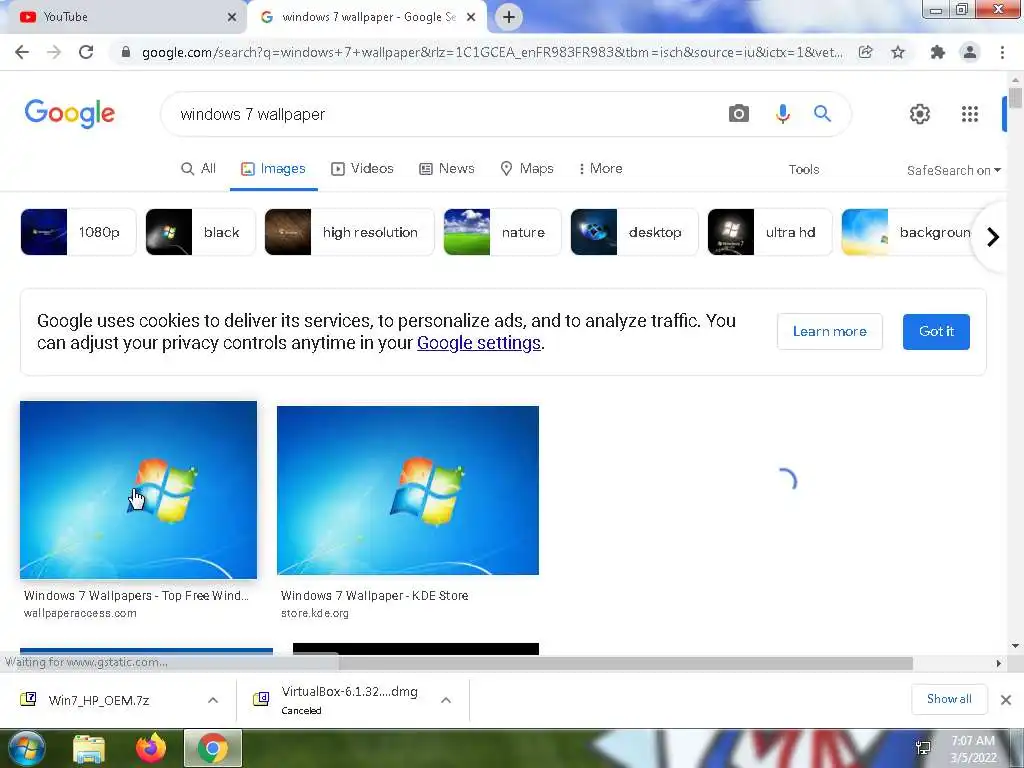
Task: Open Chrome's three-dot menu
Action: pyautogui.click(x=1002, y=52)
